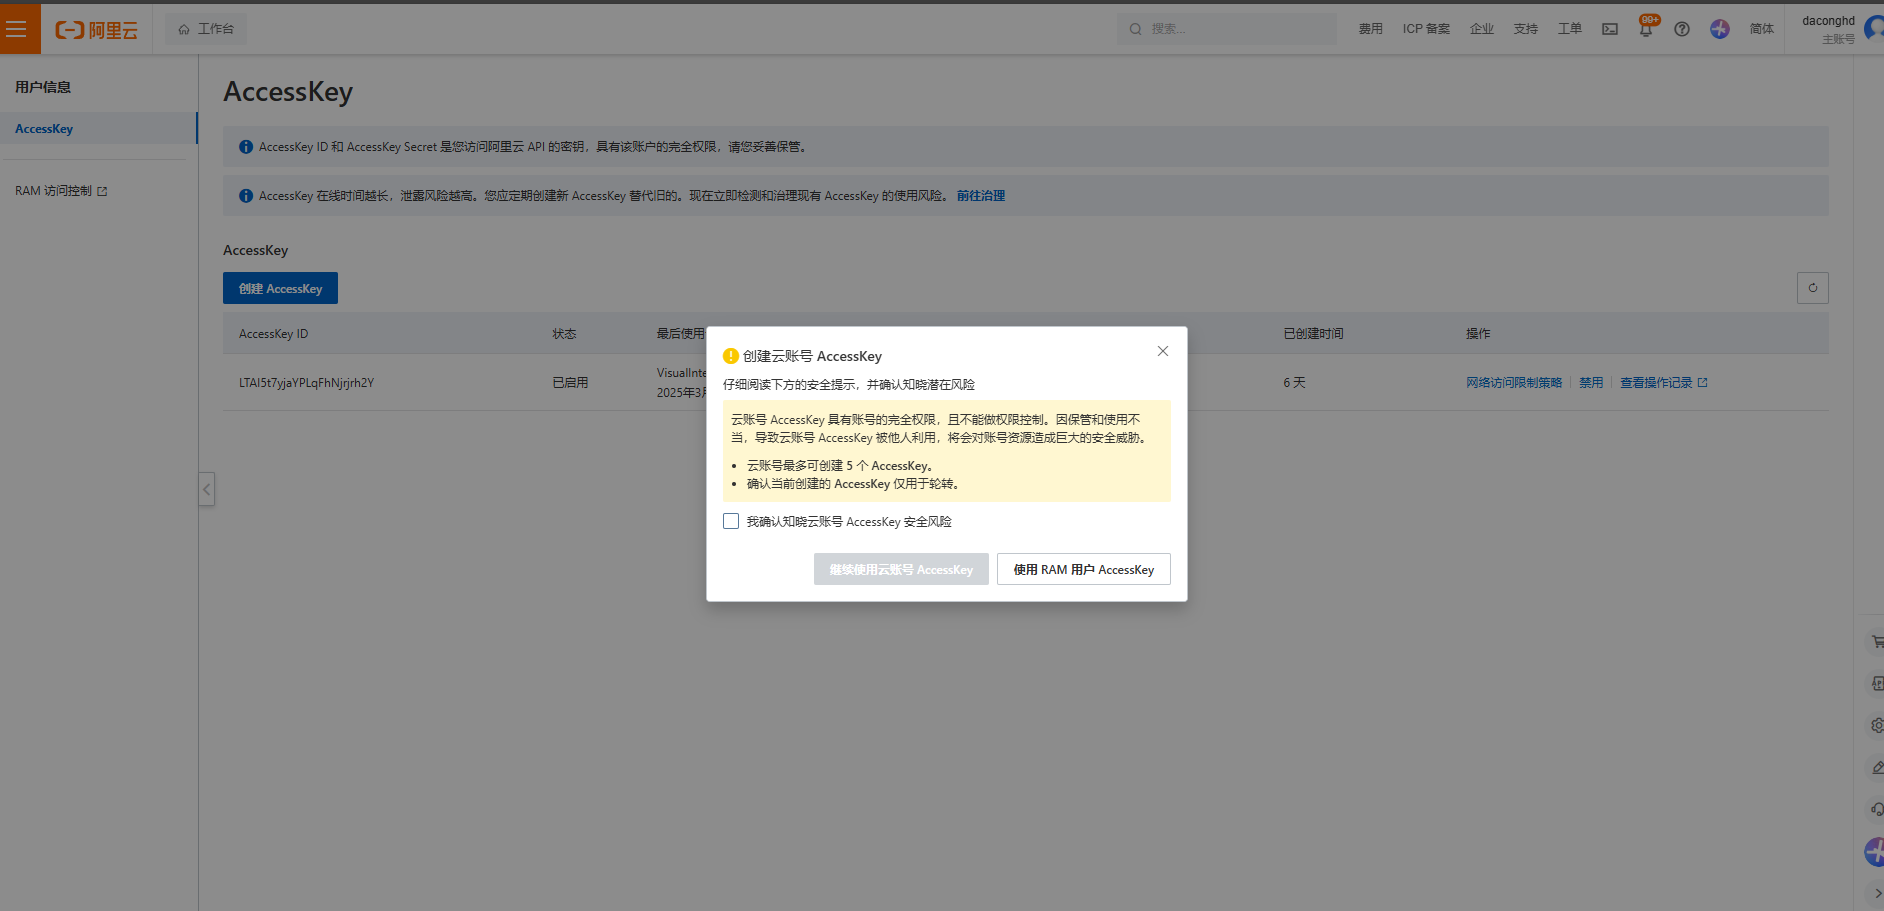Open the AI assistant icon in top bar
This screenshot has width=1884, height=911.
tap(1720, 29)
